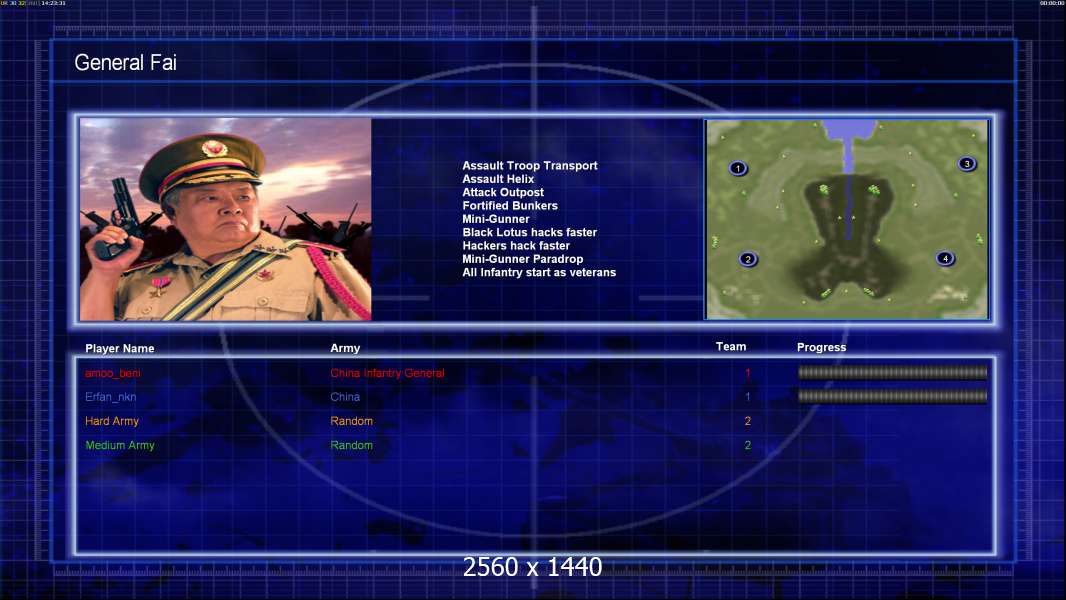Screen dimensions: 1066x600
Task: Click 'Assault Troop Transport' ability text
Action: pos(530,165)
